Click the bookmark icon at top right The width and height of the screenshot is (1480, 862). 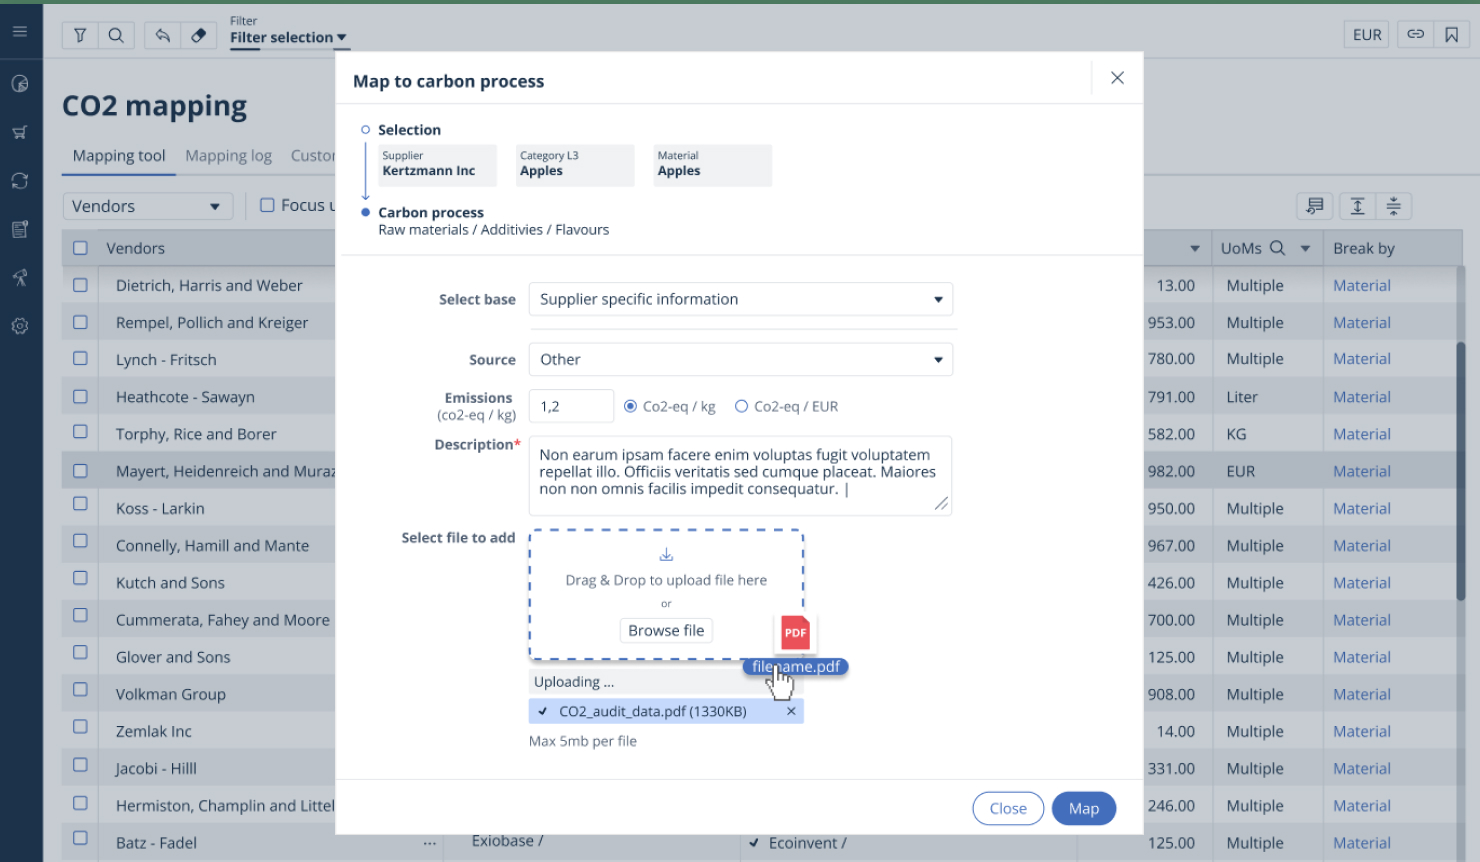[1451, 35]
